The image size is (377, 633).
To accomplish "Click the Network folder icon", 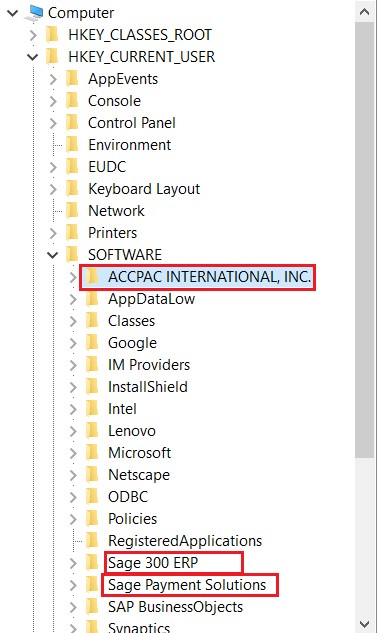I will 72,210.
